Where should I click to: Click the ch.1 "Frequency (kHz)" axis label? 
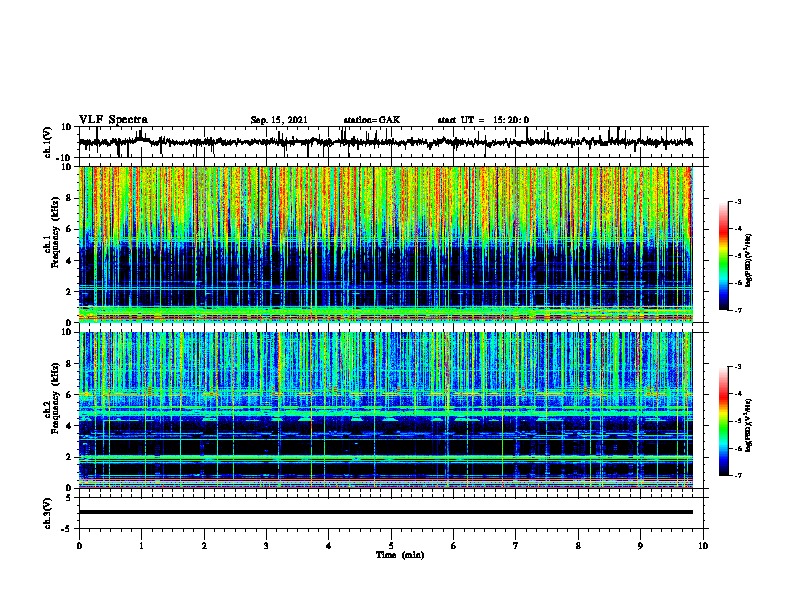pos(55,233)
